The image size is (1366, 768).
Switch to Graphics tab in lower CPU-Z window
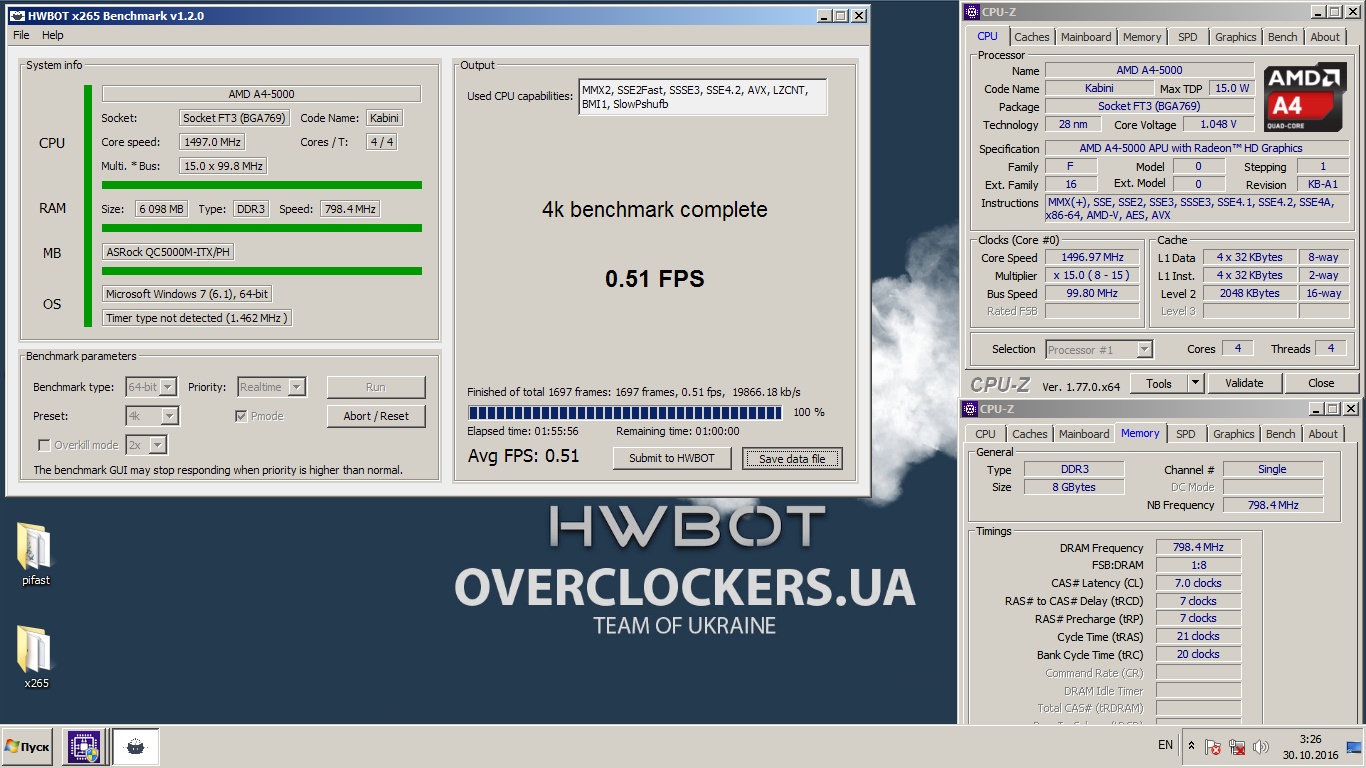pos(1234,434)
